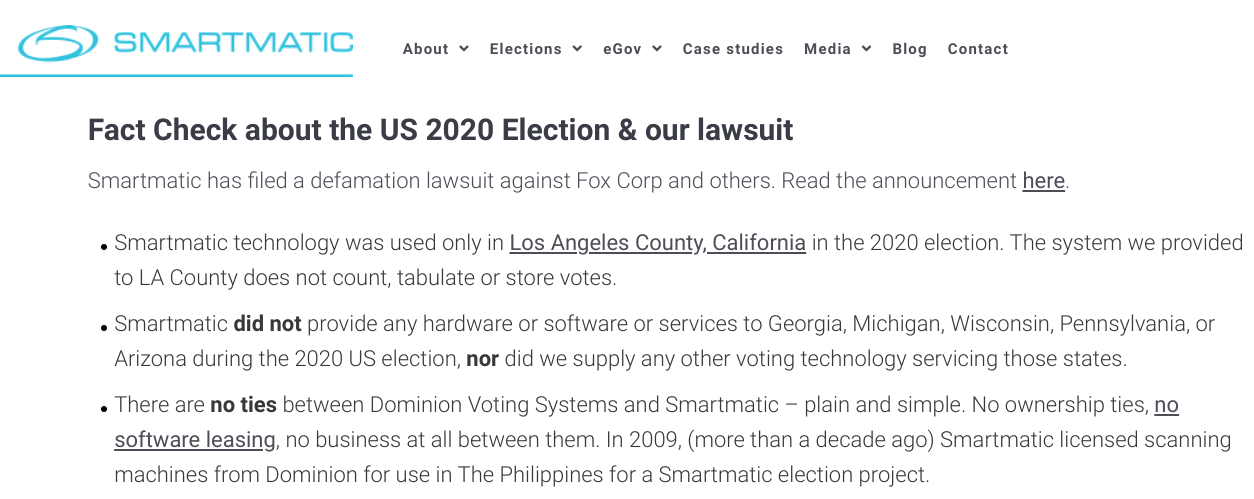Open the Los Angeles County, California link
This screenshot has width=1254, height=499.
pyautogui.click(x=657, y=242)
